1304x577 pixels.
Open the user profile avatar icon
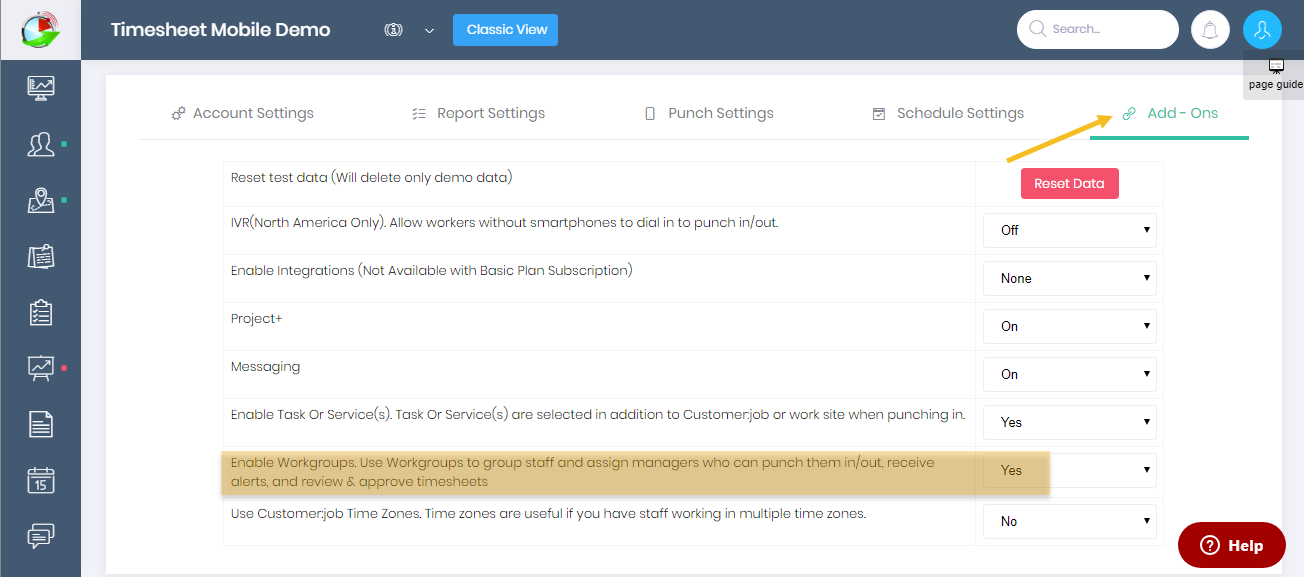tap(1262, 30)
